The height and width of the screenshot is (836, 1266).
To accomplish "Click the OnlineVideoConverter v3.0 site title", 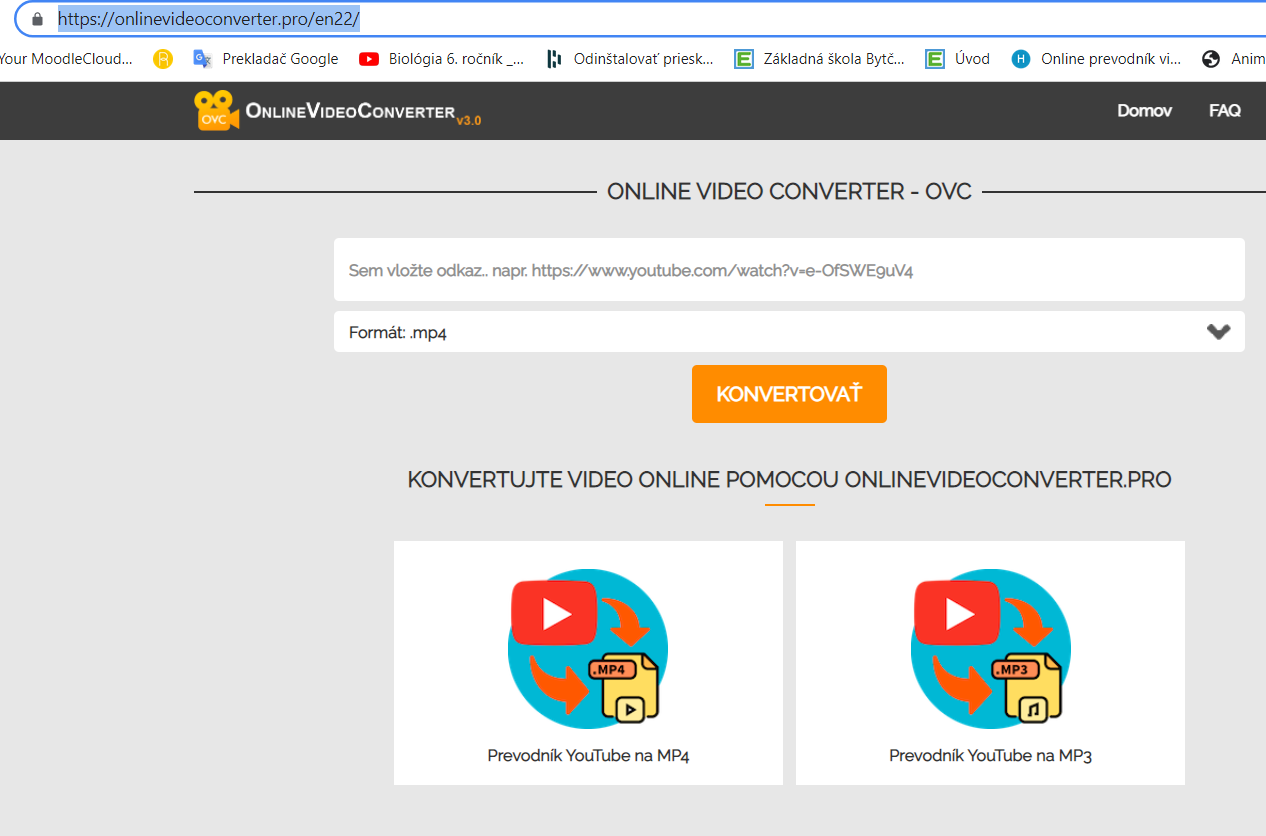I will 363,113.
